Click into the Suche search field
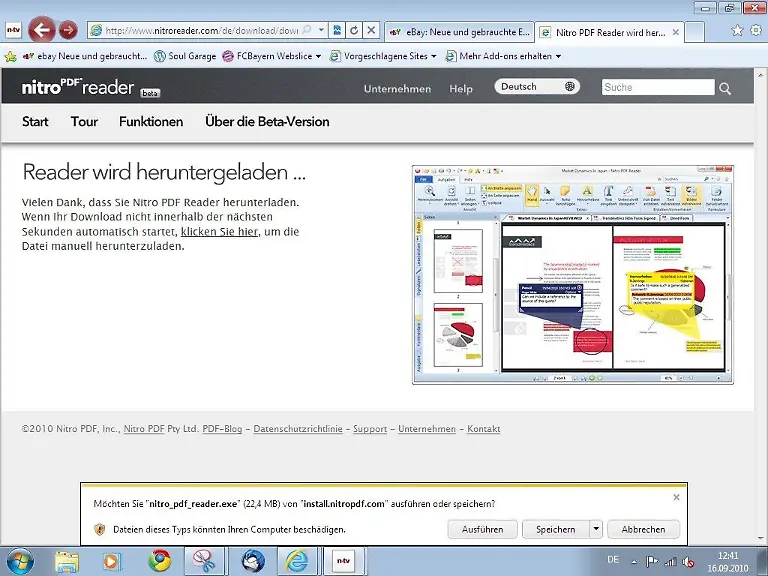Screen dimensions: 768x576 [x=657, y=88]
